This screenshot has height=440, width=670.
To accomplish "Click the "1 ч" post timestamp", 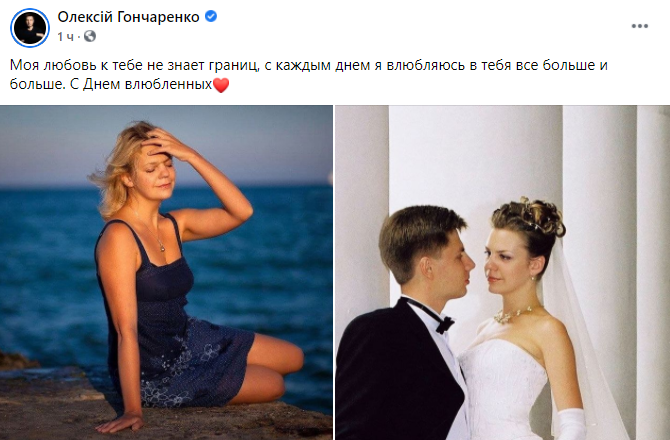I will click(x=65, y=37).
